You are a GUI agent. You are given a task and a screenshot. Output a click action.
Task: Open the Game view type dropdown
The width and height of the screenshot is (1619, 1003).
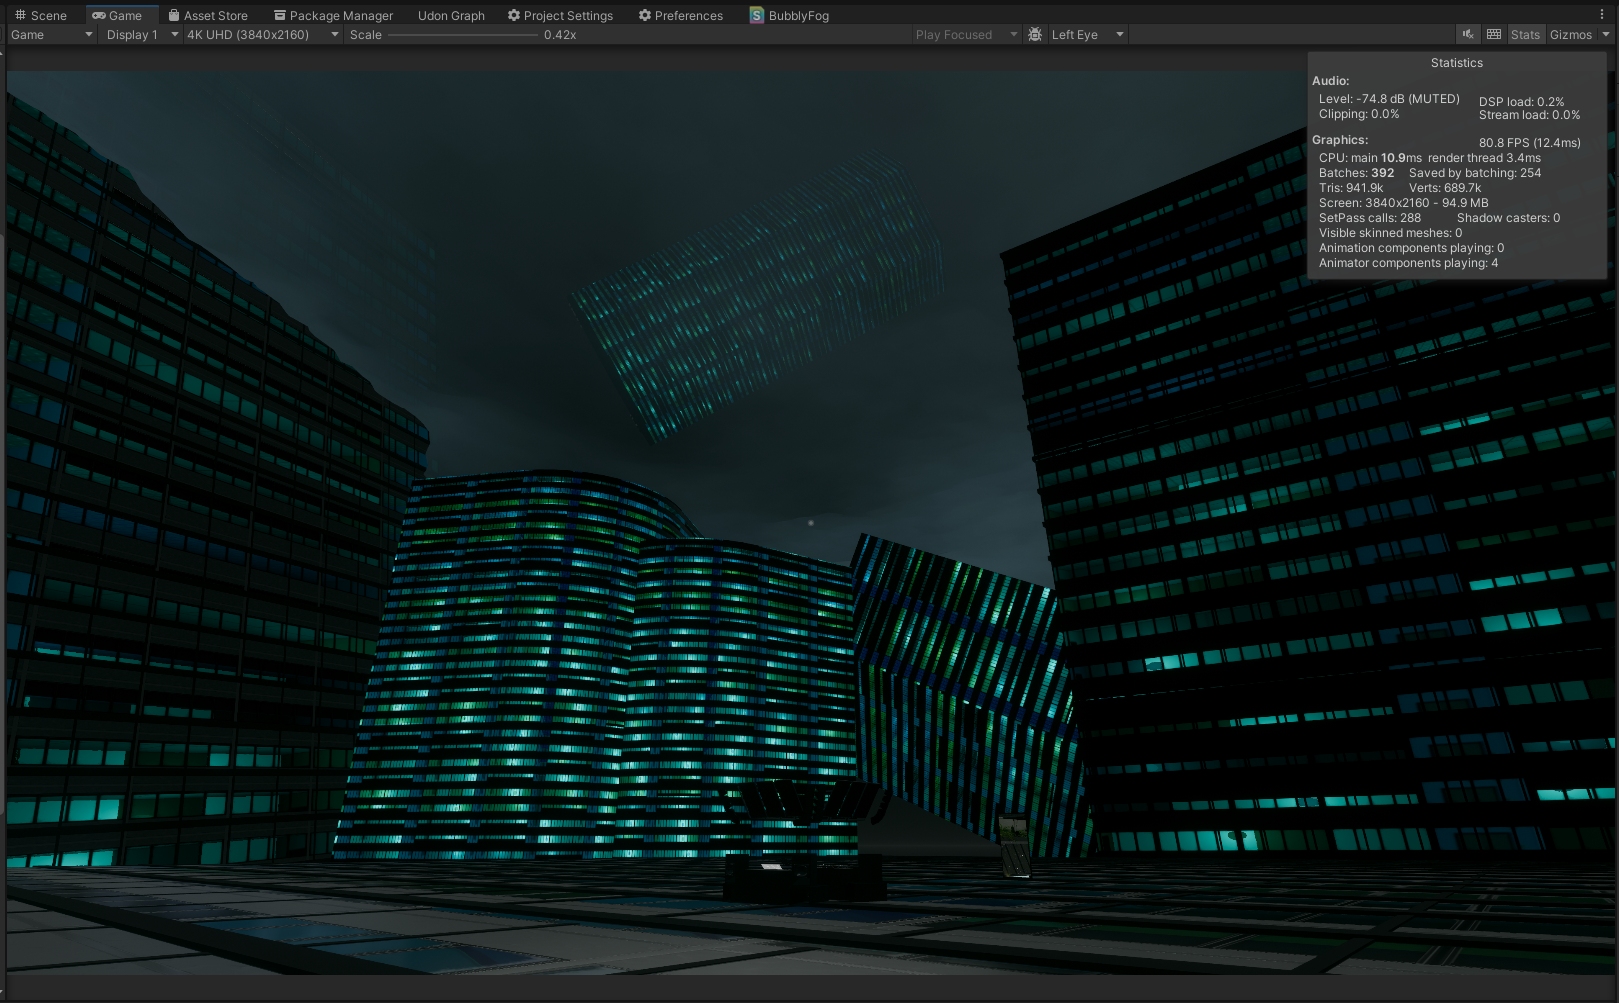[x=51, y=34]
